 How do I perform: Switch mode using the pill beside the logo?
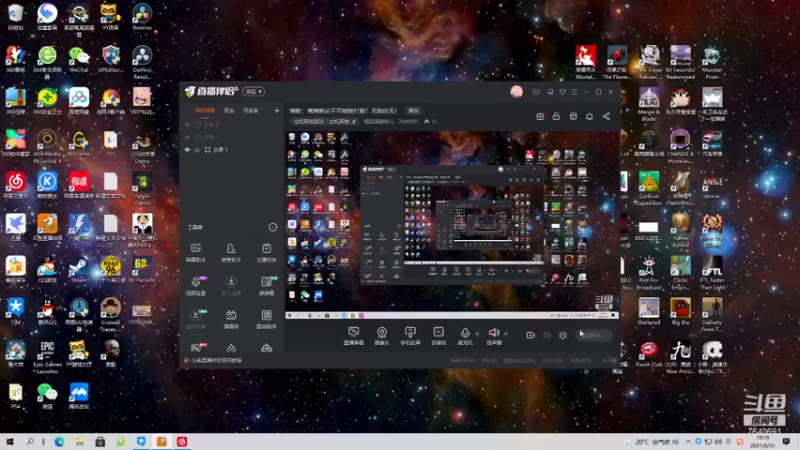254,91
